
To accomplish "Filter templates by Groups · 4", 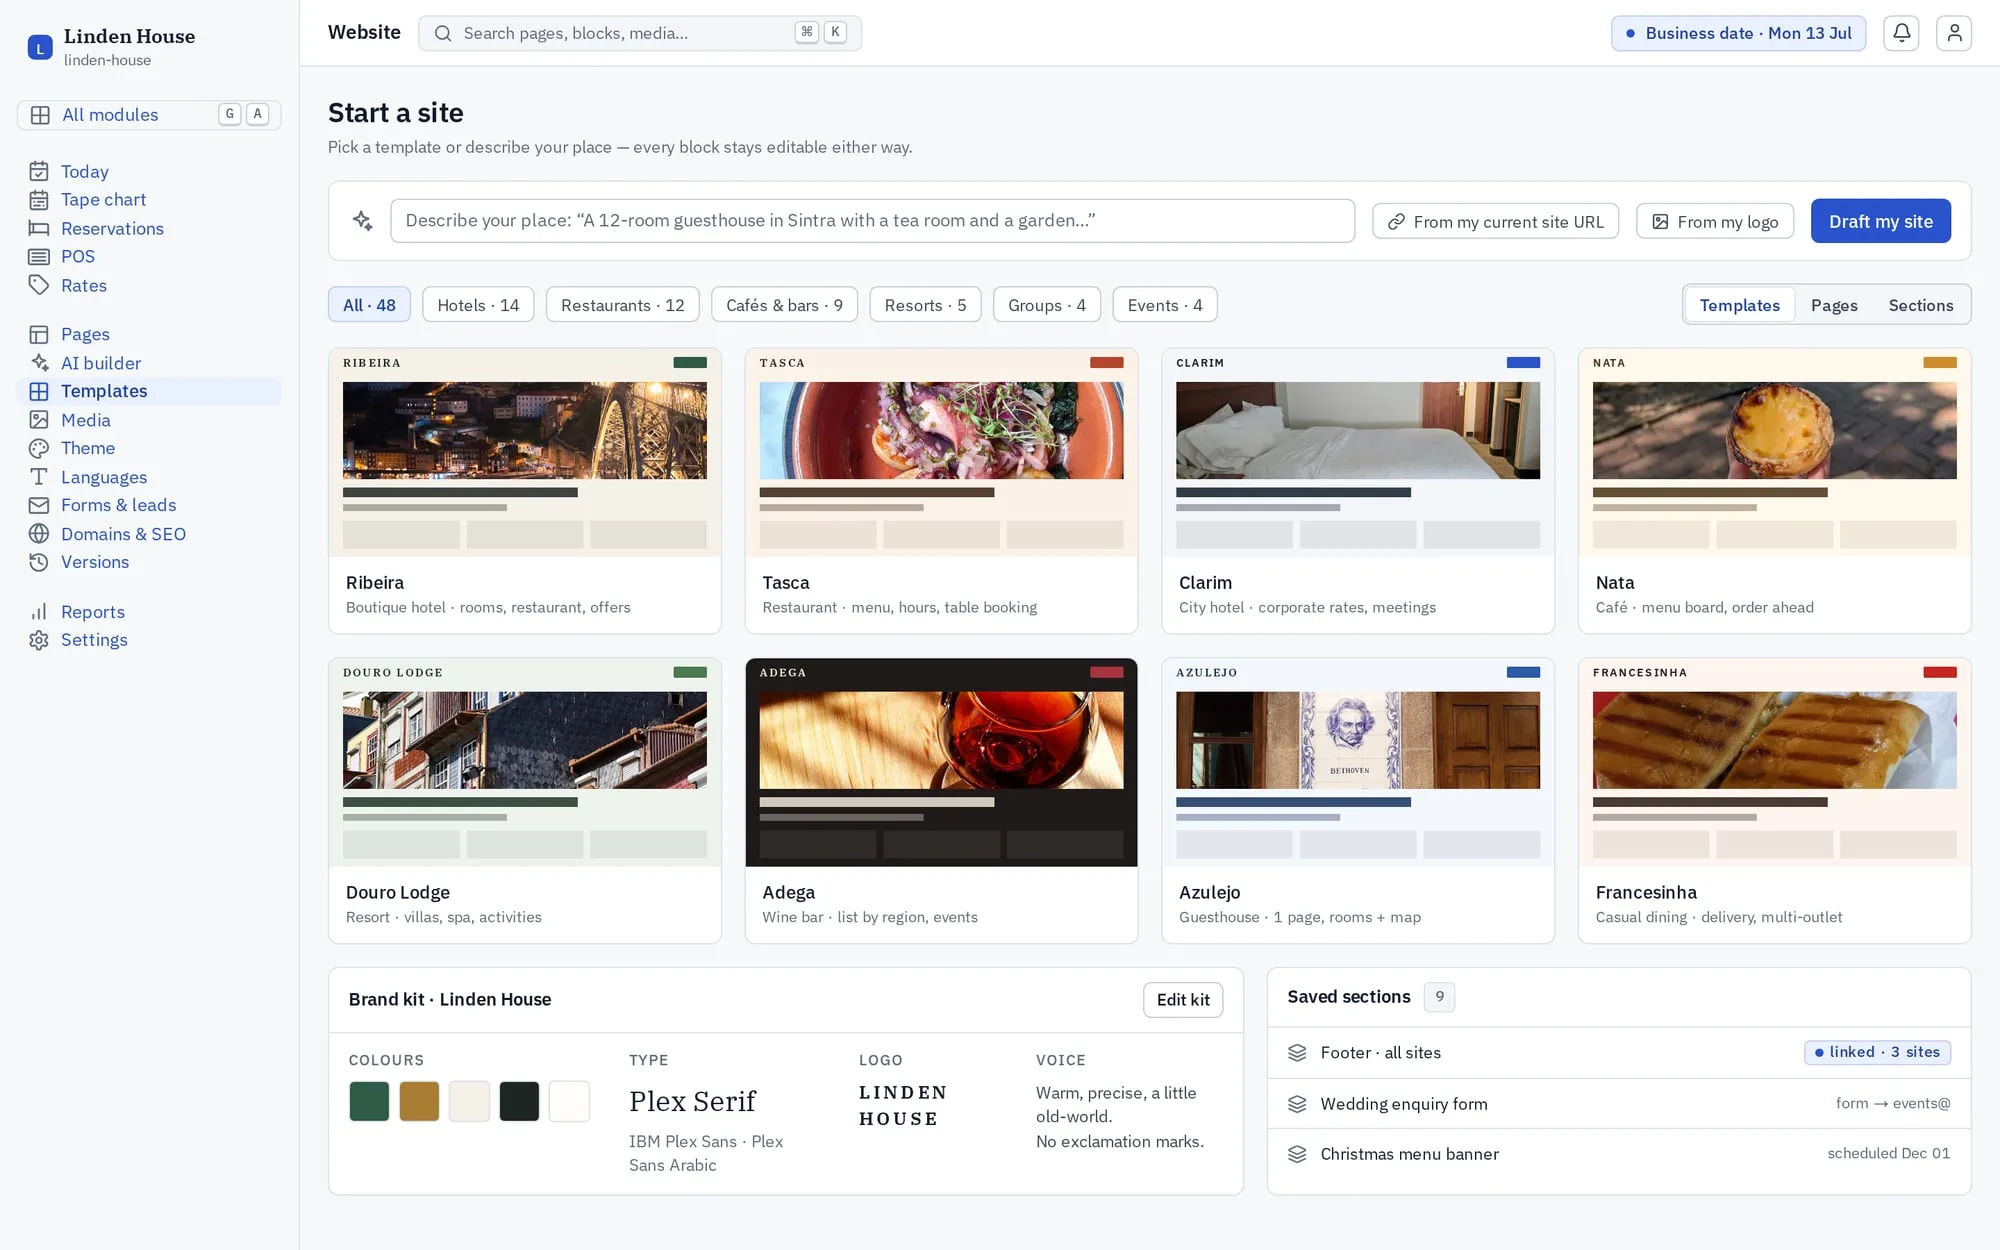I will [x=1047, y=305].
